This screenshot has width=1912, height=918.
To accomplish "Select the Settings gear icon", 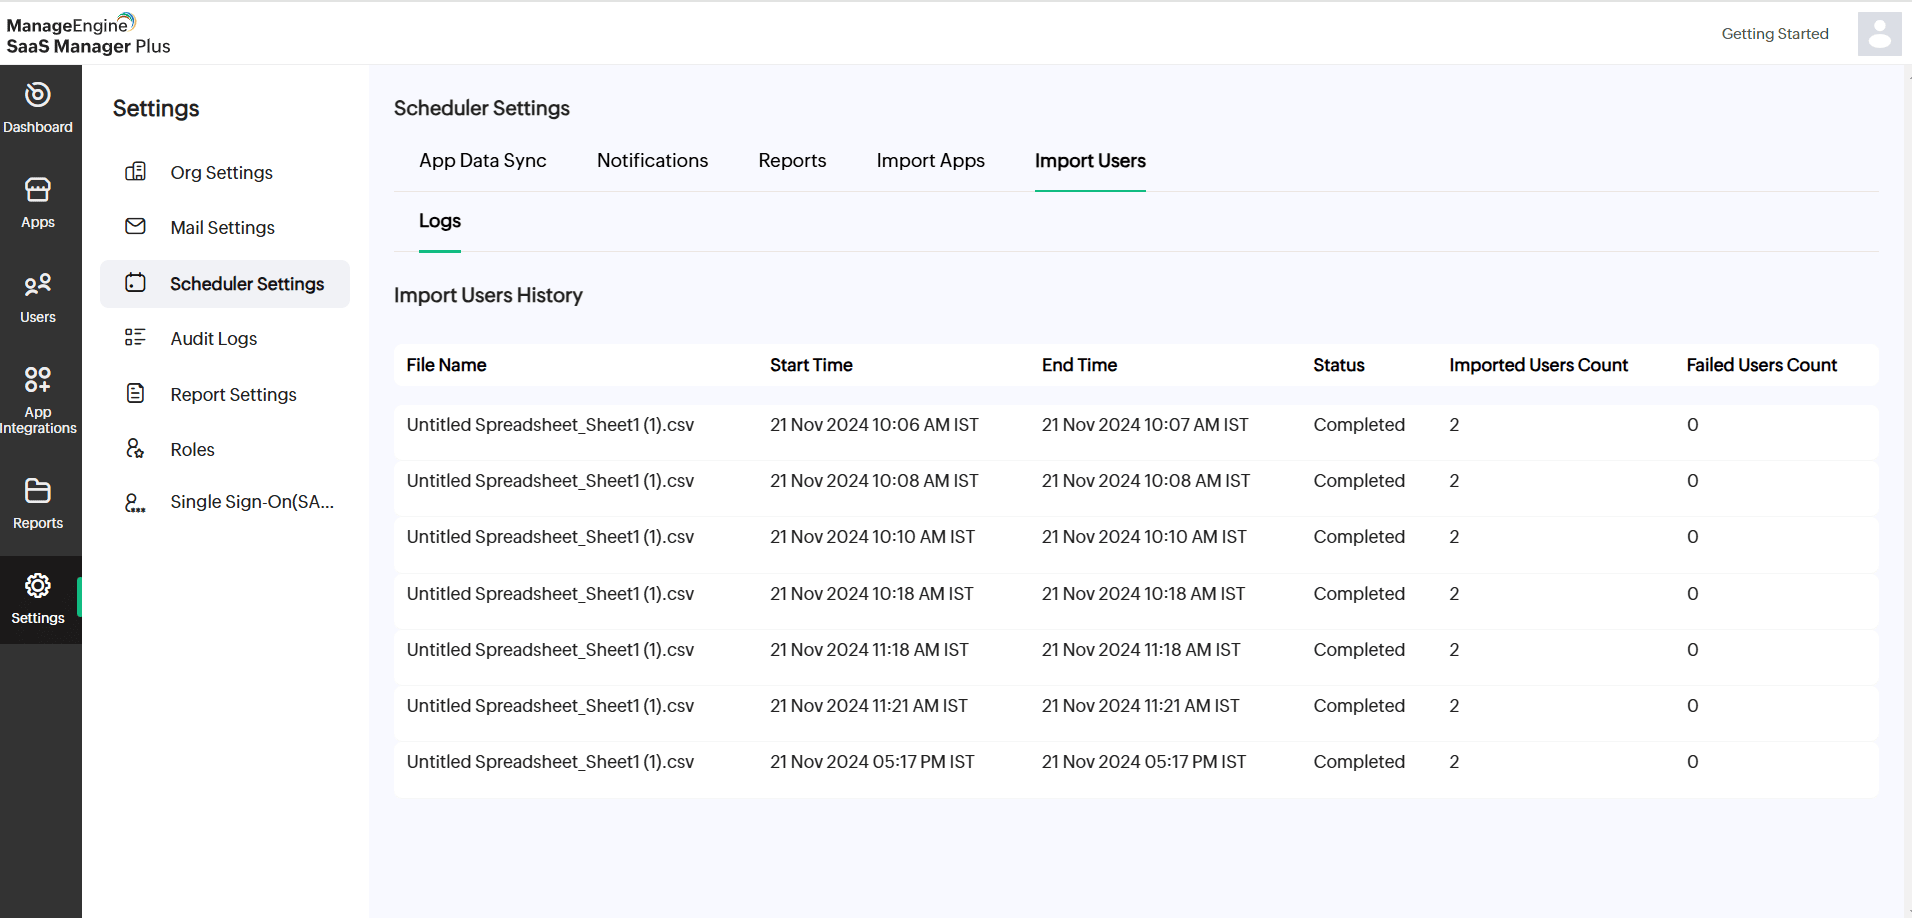I will pos(38,586).
